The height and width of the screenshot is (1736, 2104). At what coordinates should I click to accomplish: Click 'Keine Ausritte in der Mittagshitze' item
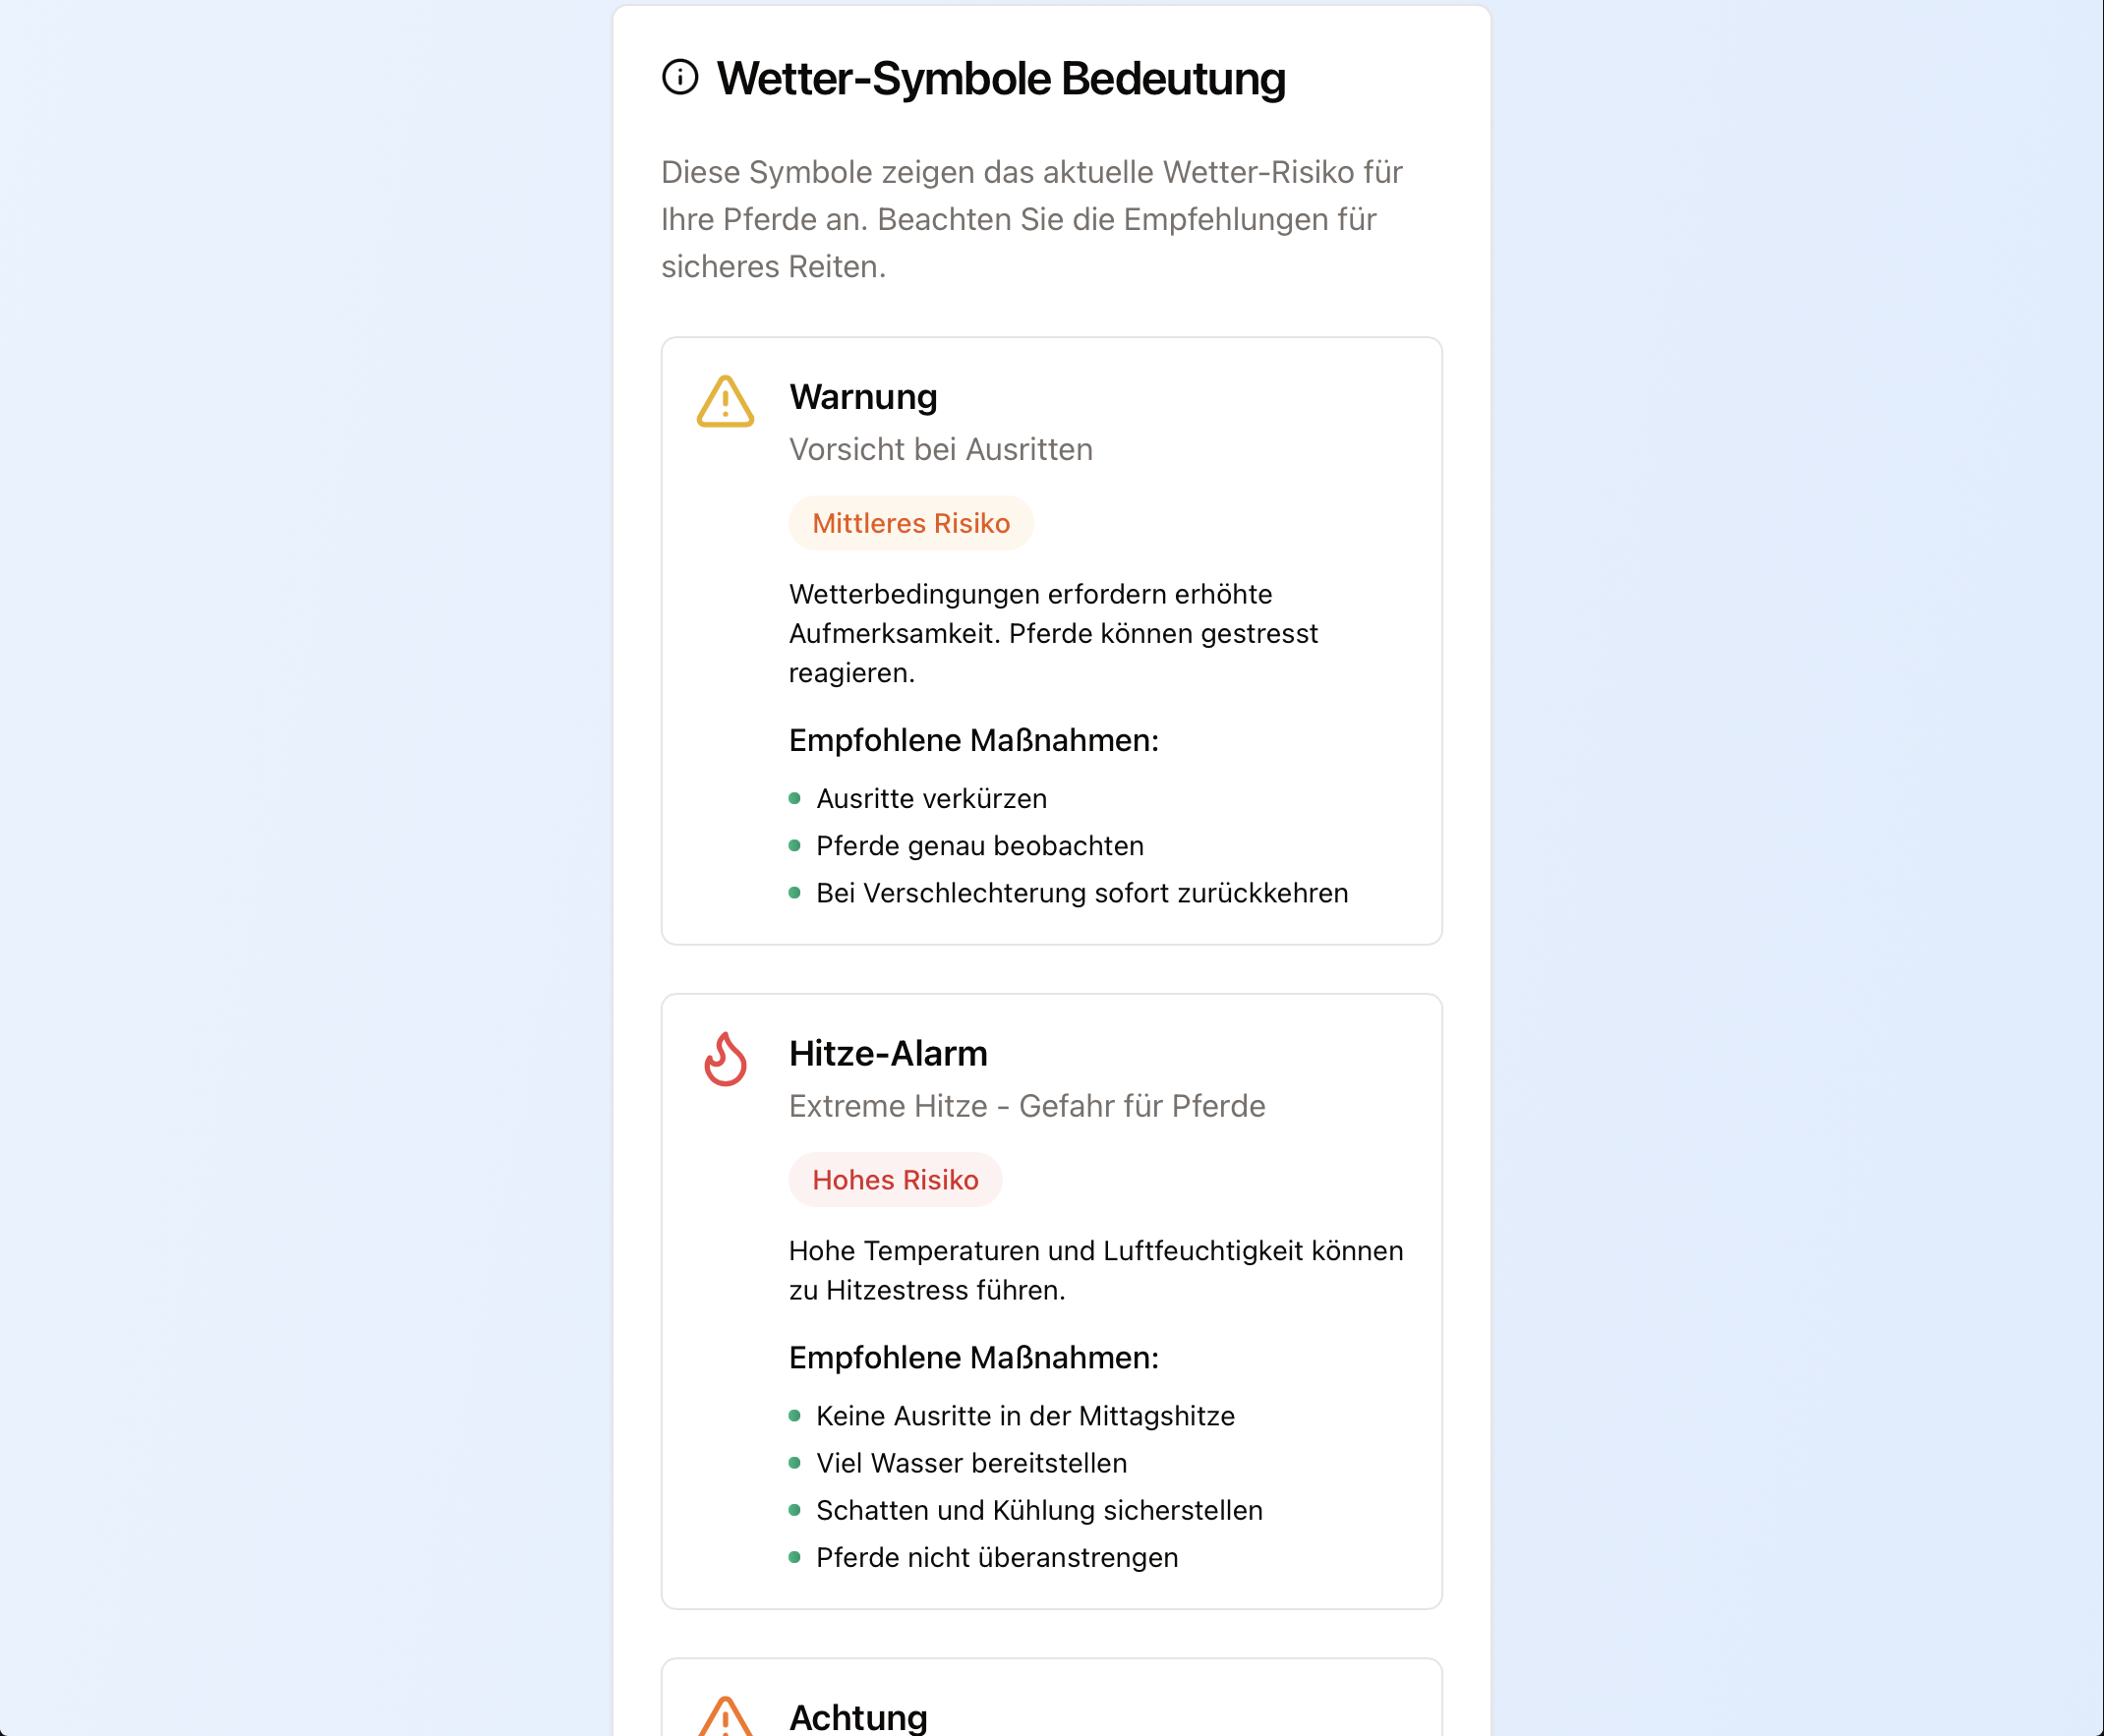tap(1025, 1416)
